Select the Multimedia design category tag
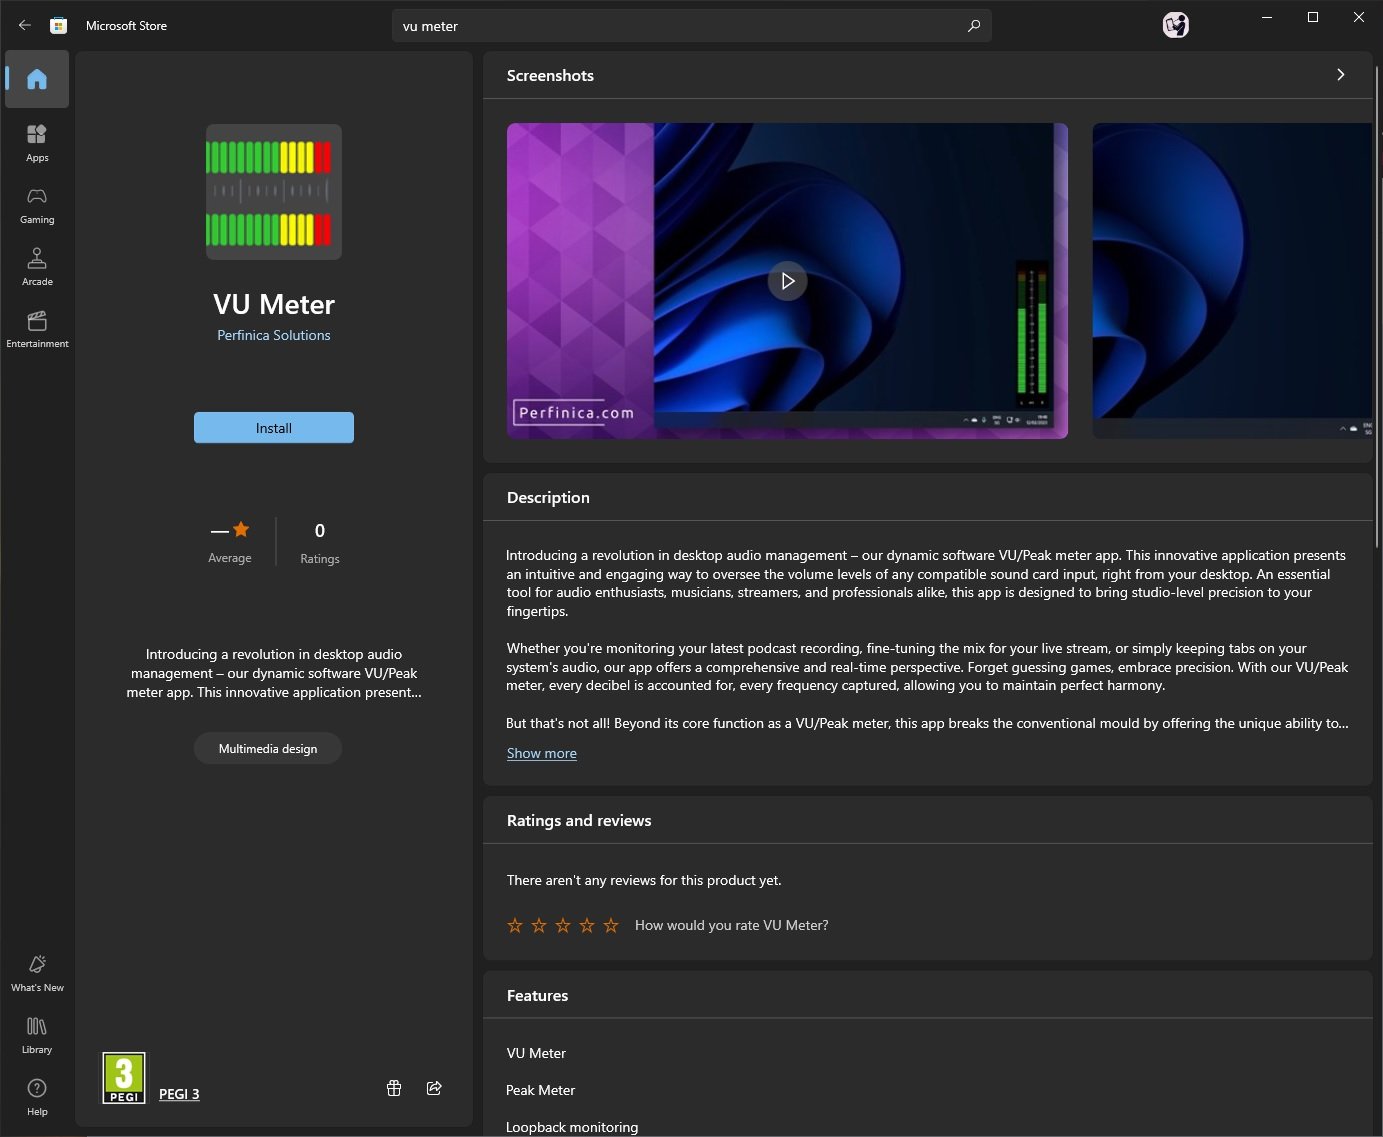The height and width of the screenshot is (1137, 1383). coord(268,748)
